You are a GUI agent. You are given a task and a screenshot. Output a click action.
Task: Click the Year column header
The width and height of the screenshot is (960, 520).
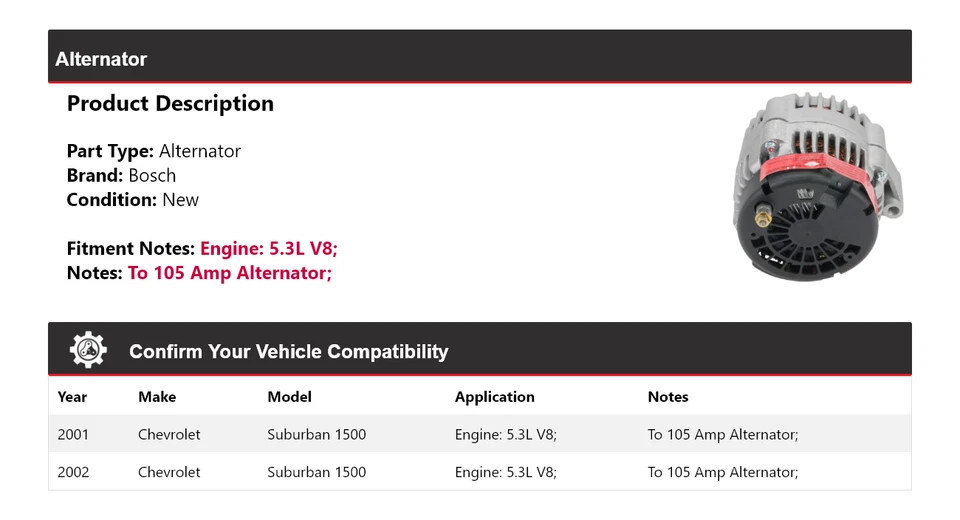click(x=72, y=397)
